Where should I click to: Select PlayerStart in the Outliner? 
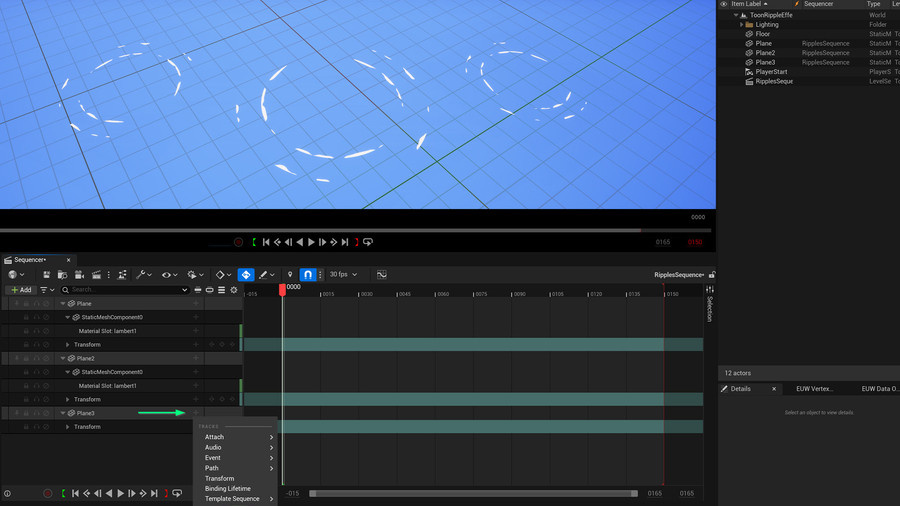coord(771,72)
